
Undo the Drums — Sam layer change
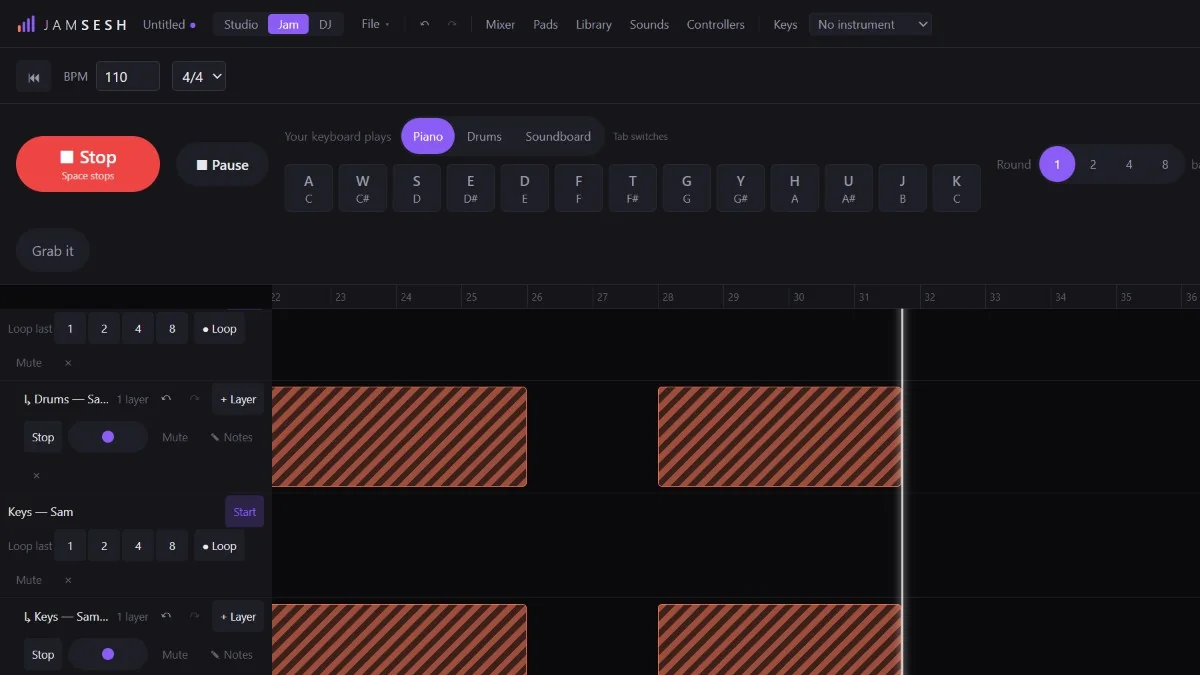click(x=166, y=399)
